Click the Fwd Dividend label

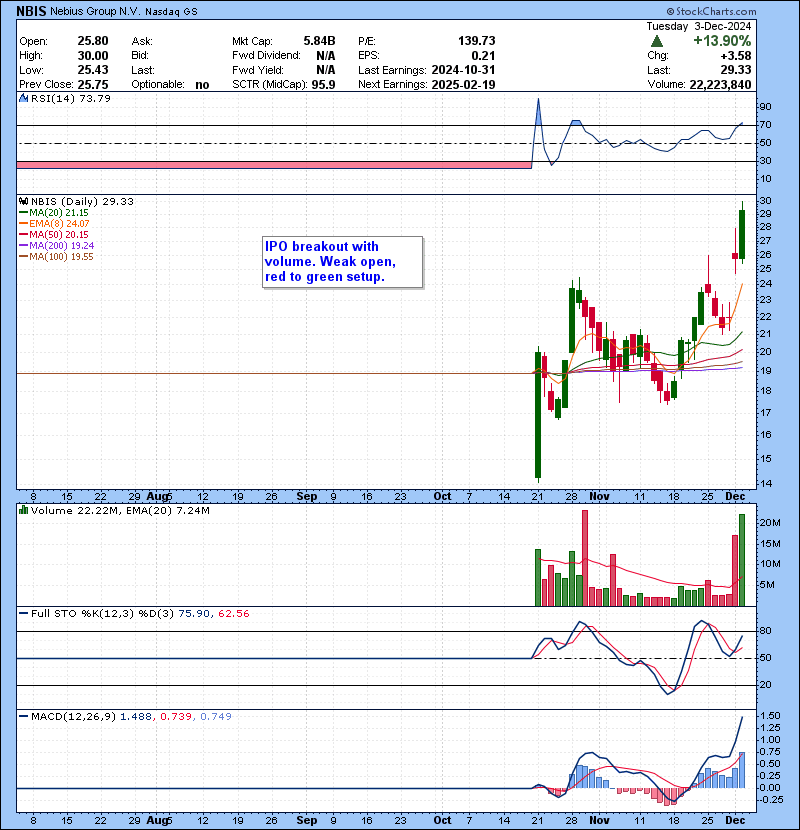[266, 56]
